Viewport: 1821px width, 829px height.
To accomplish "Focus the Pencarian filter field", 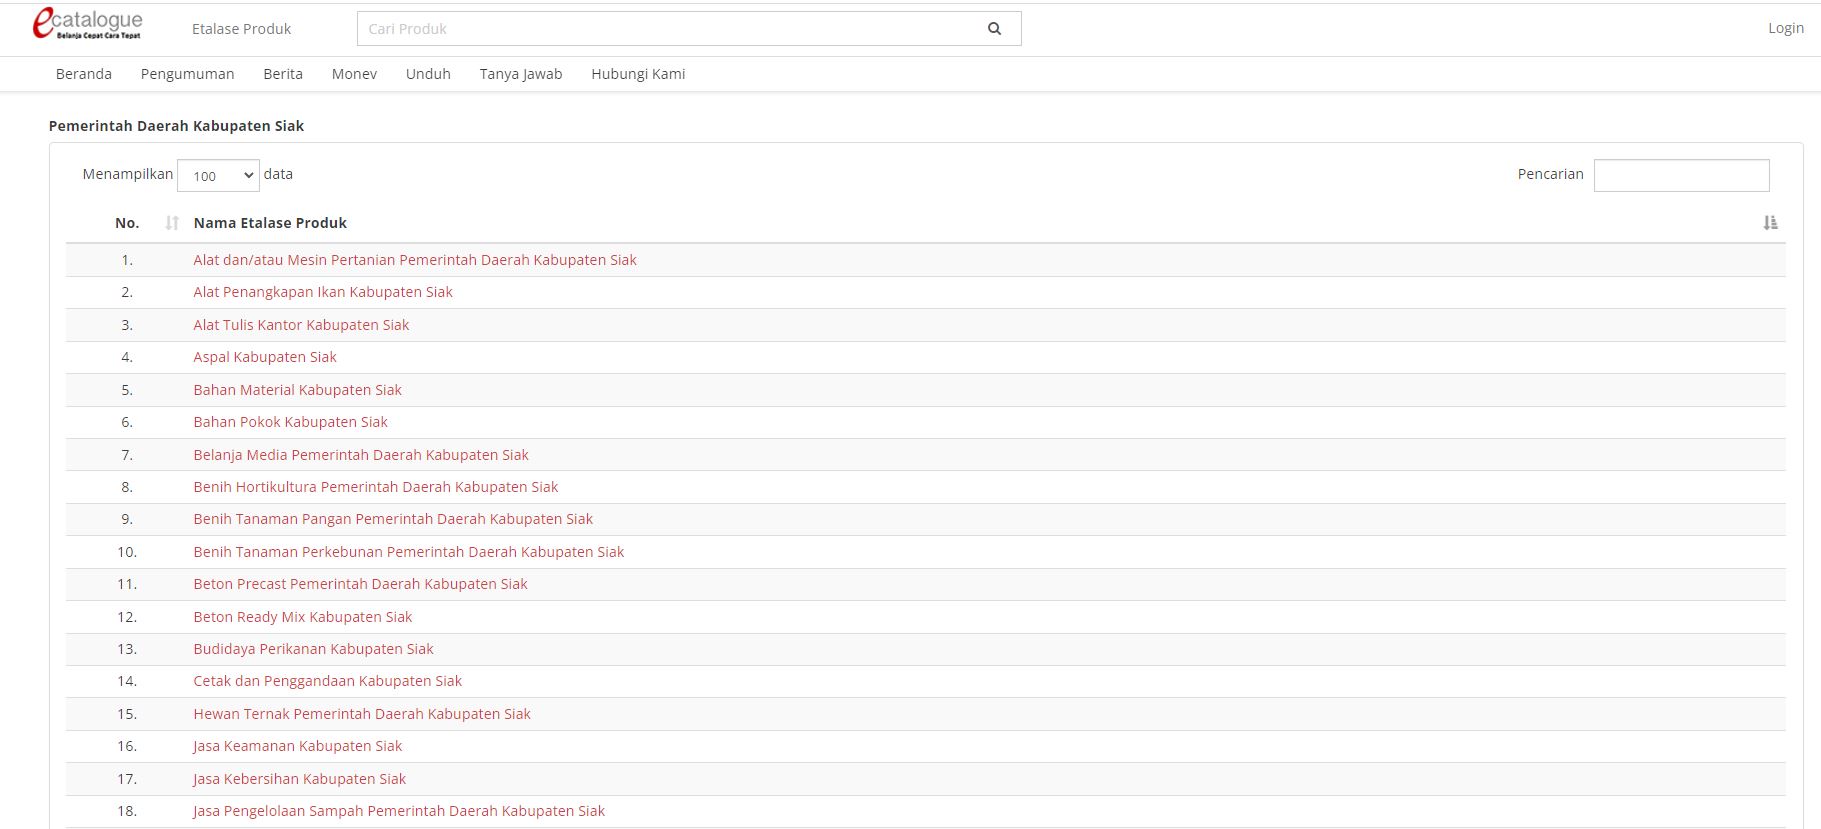I will click(1681, 175).
